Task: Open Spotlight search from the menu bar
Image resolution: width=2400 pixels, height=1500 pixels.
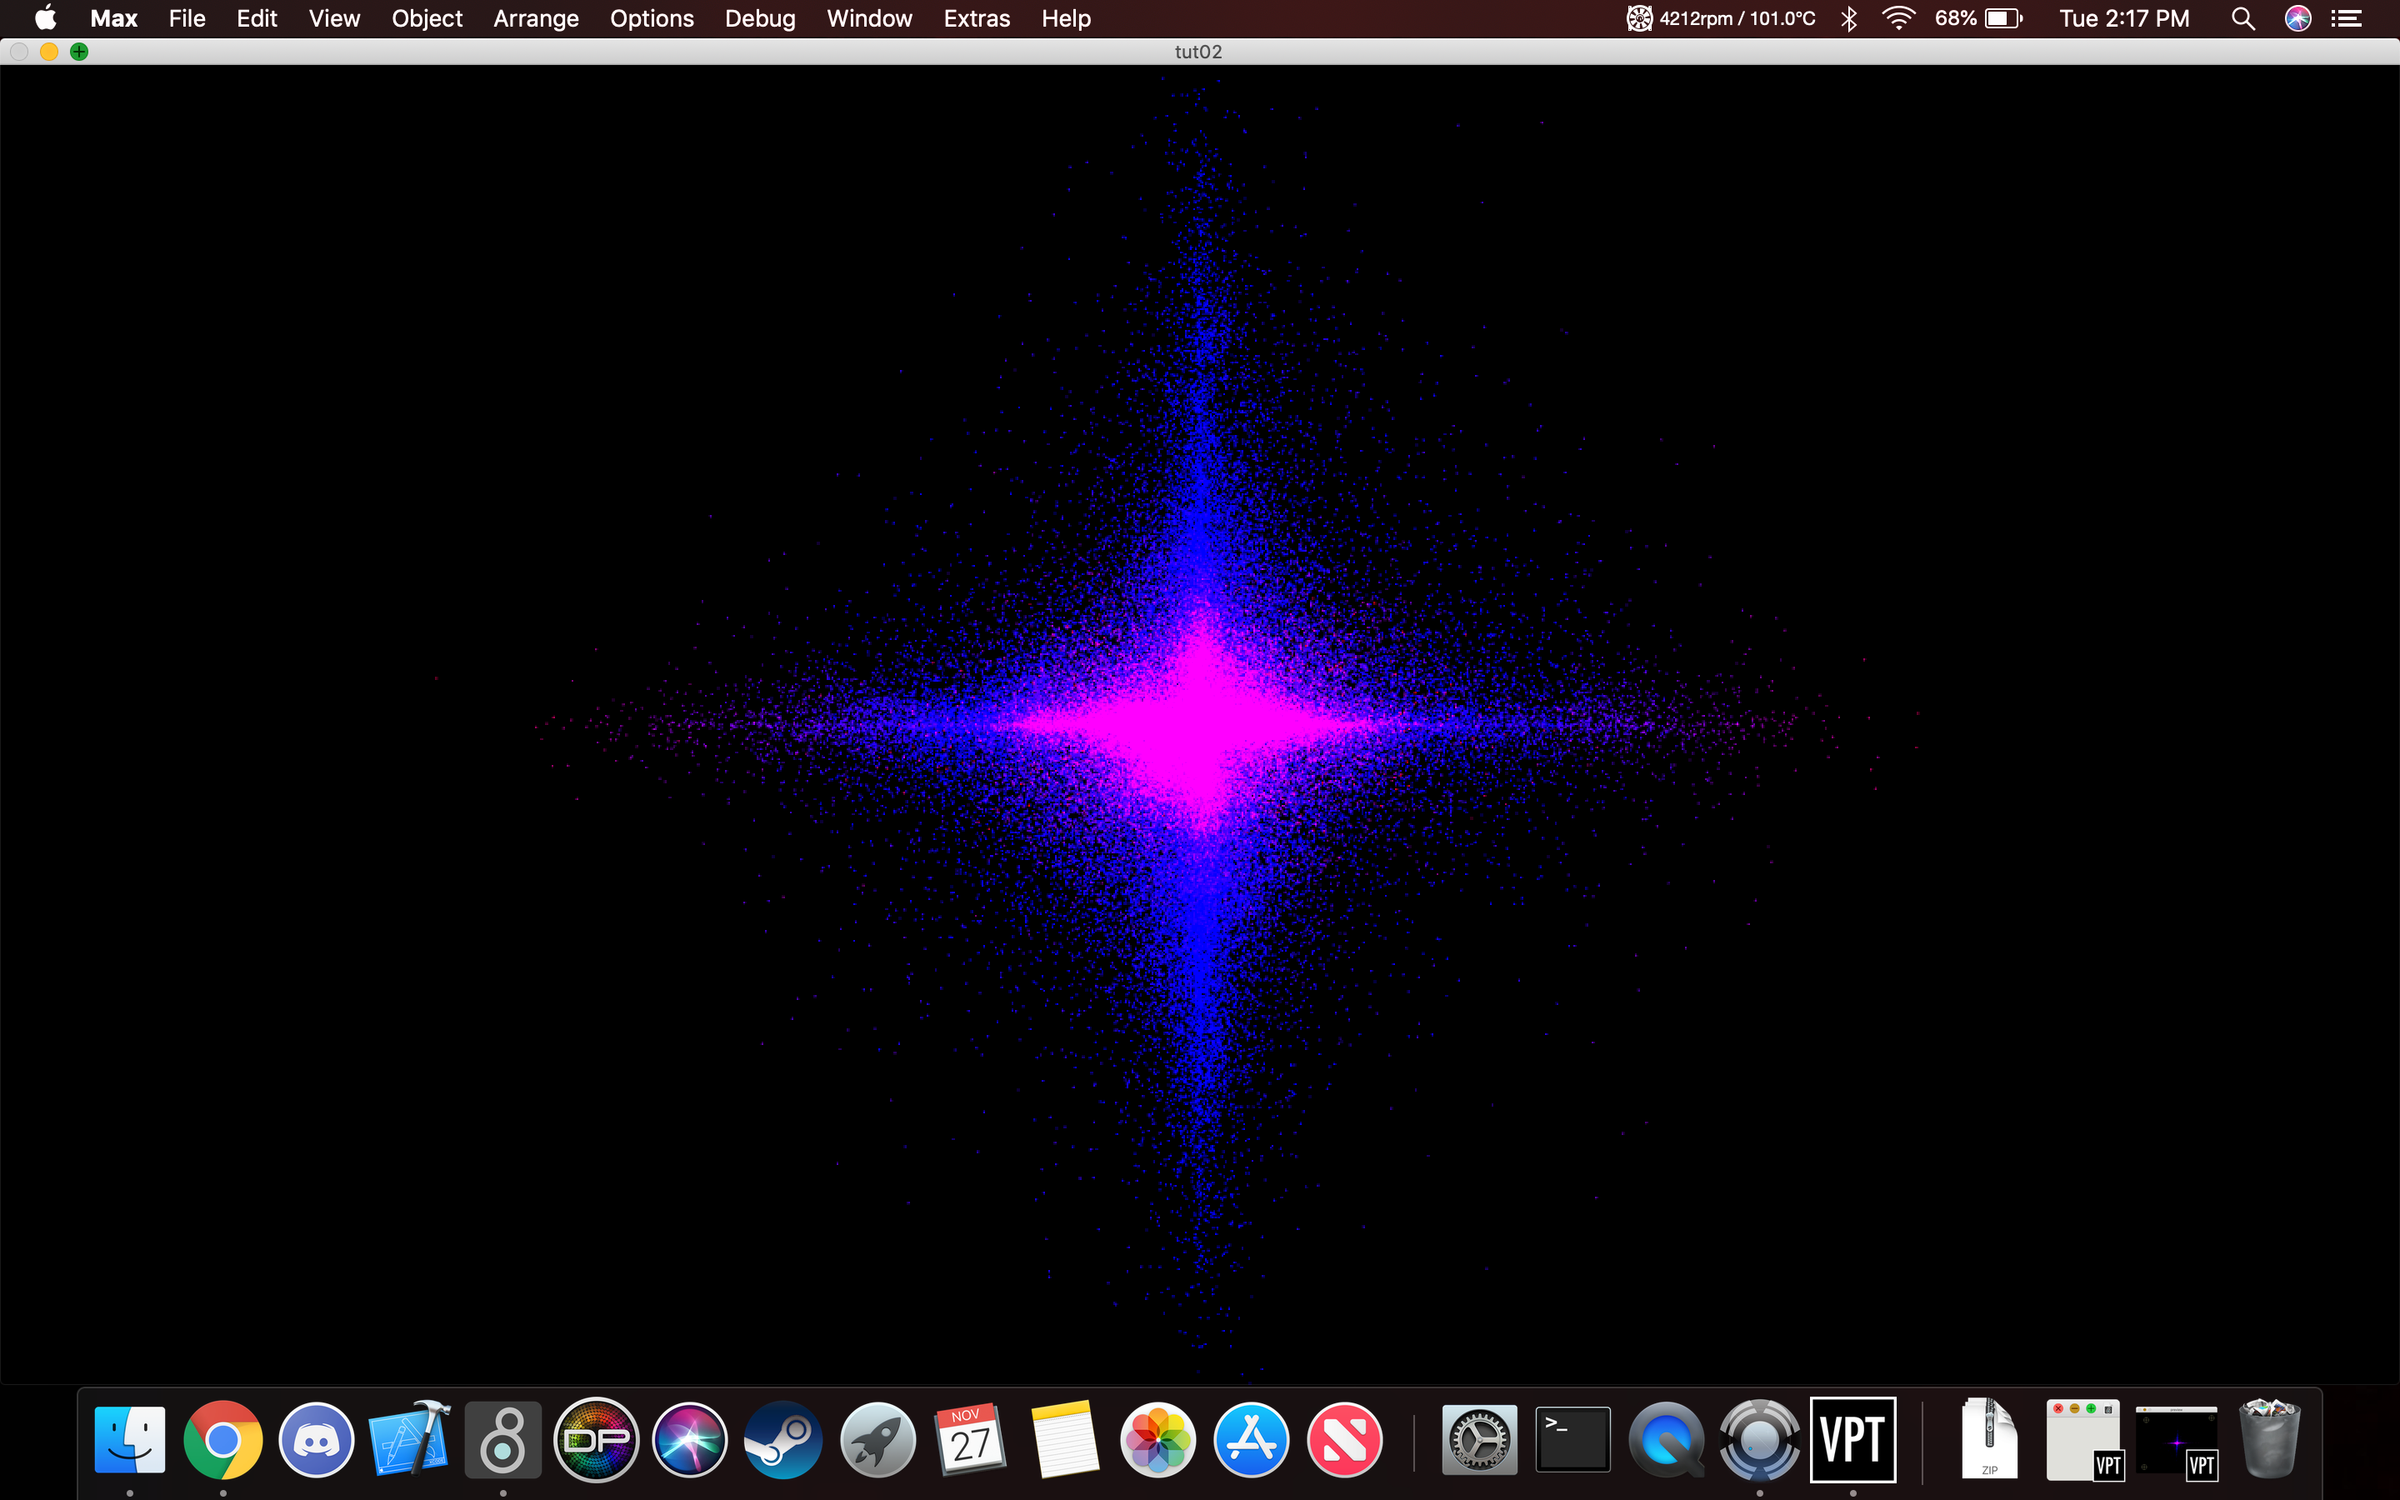Action: (x=2243, y=18)
